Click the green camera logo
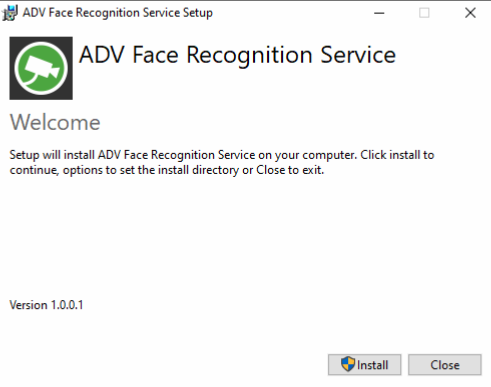Image resolution: width=491 pixels, height=387 pixels. coord(41,68)
